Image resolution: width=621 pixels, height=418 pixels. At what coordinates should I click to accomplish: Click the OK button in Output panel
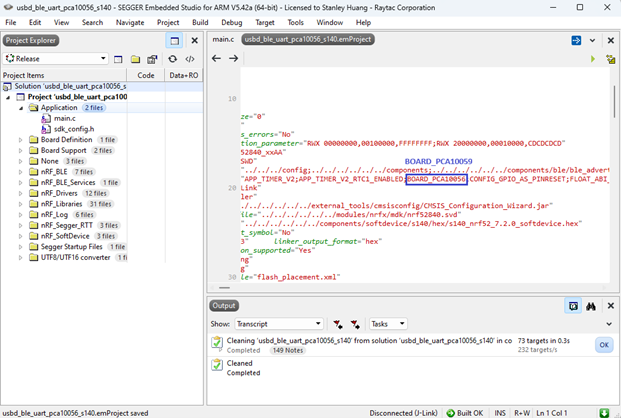coord(603,345)
